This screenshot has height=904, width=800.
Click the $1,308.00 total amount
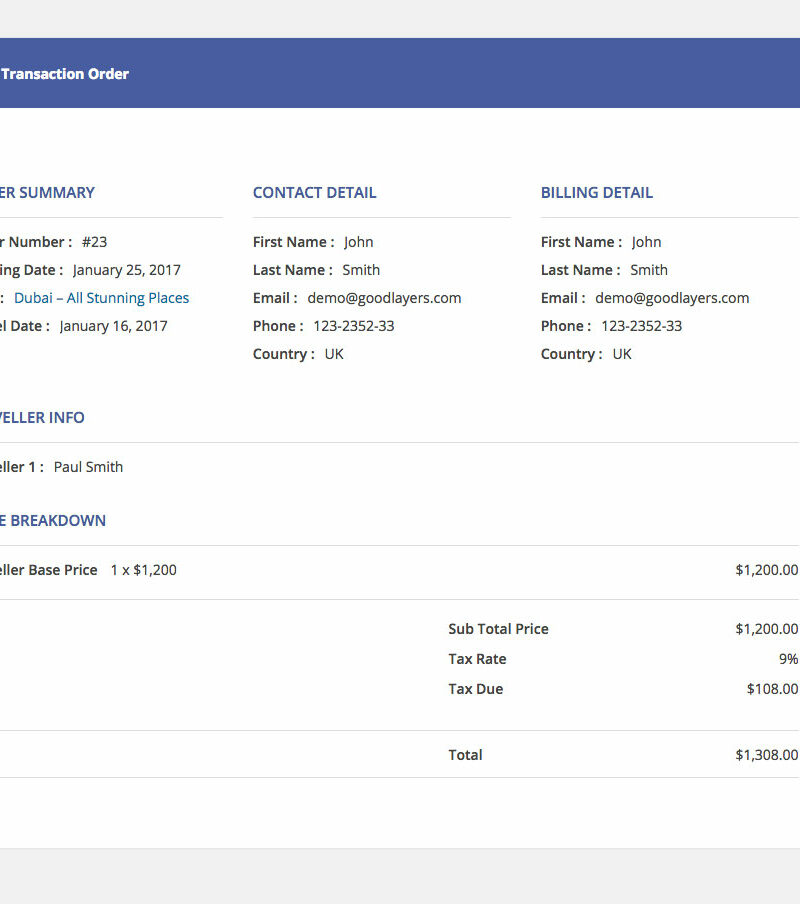(766, 755)
